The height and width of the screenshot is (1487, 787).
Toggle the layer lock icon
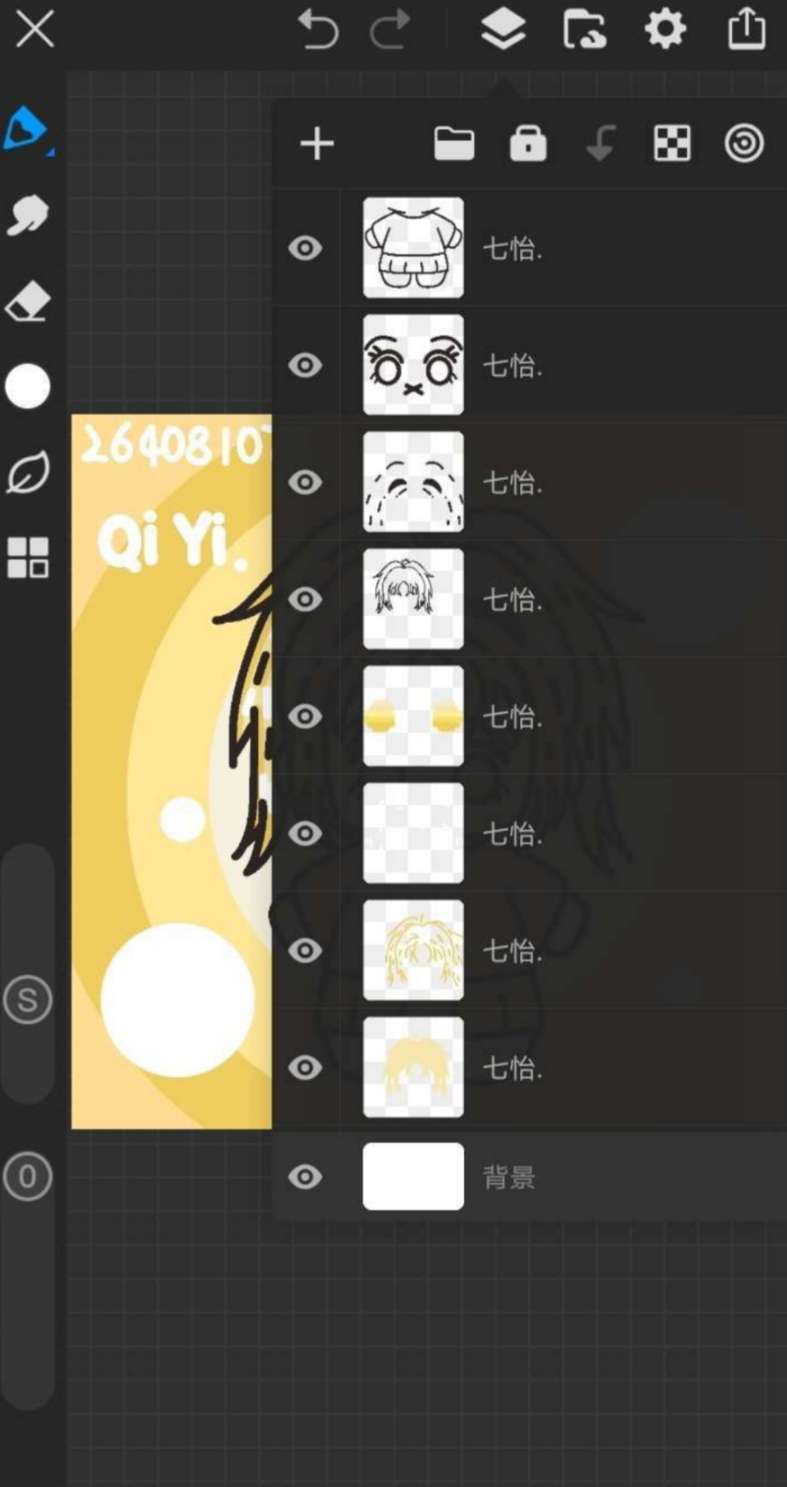pos(528,144)
